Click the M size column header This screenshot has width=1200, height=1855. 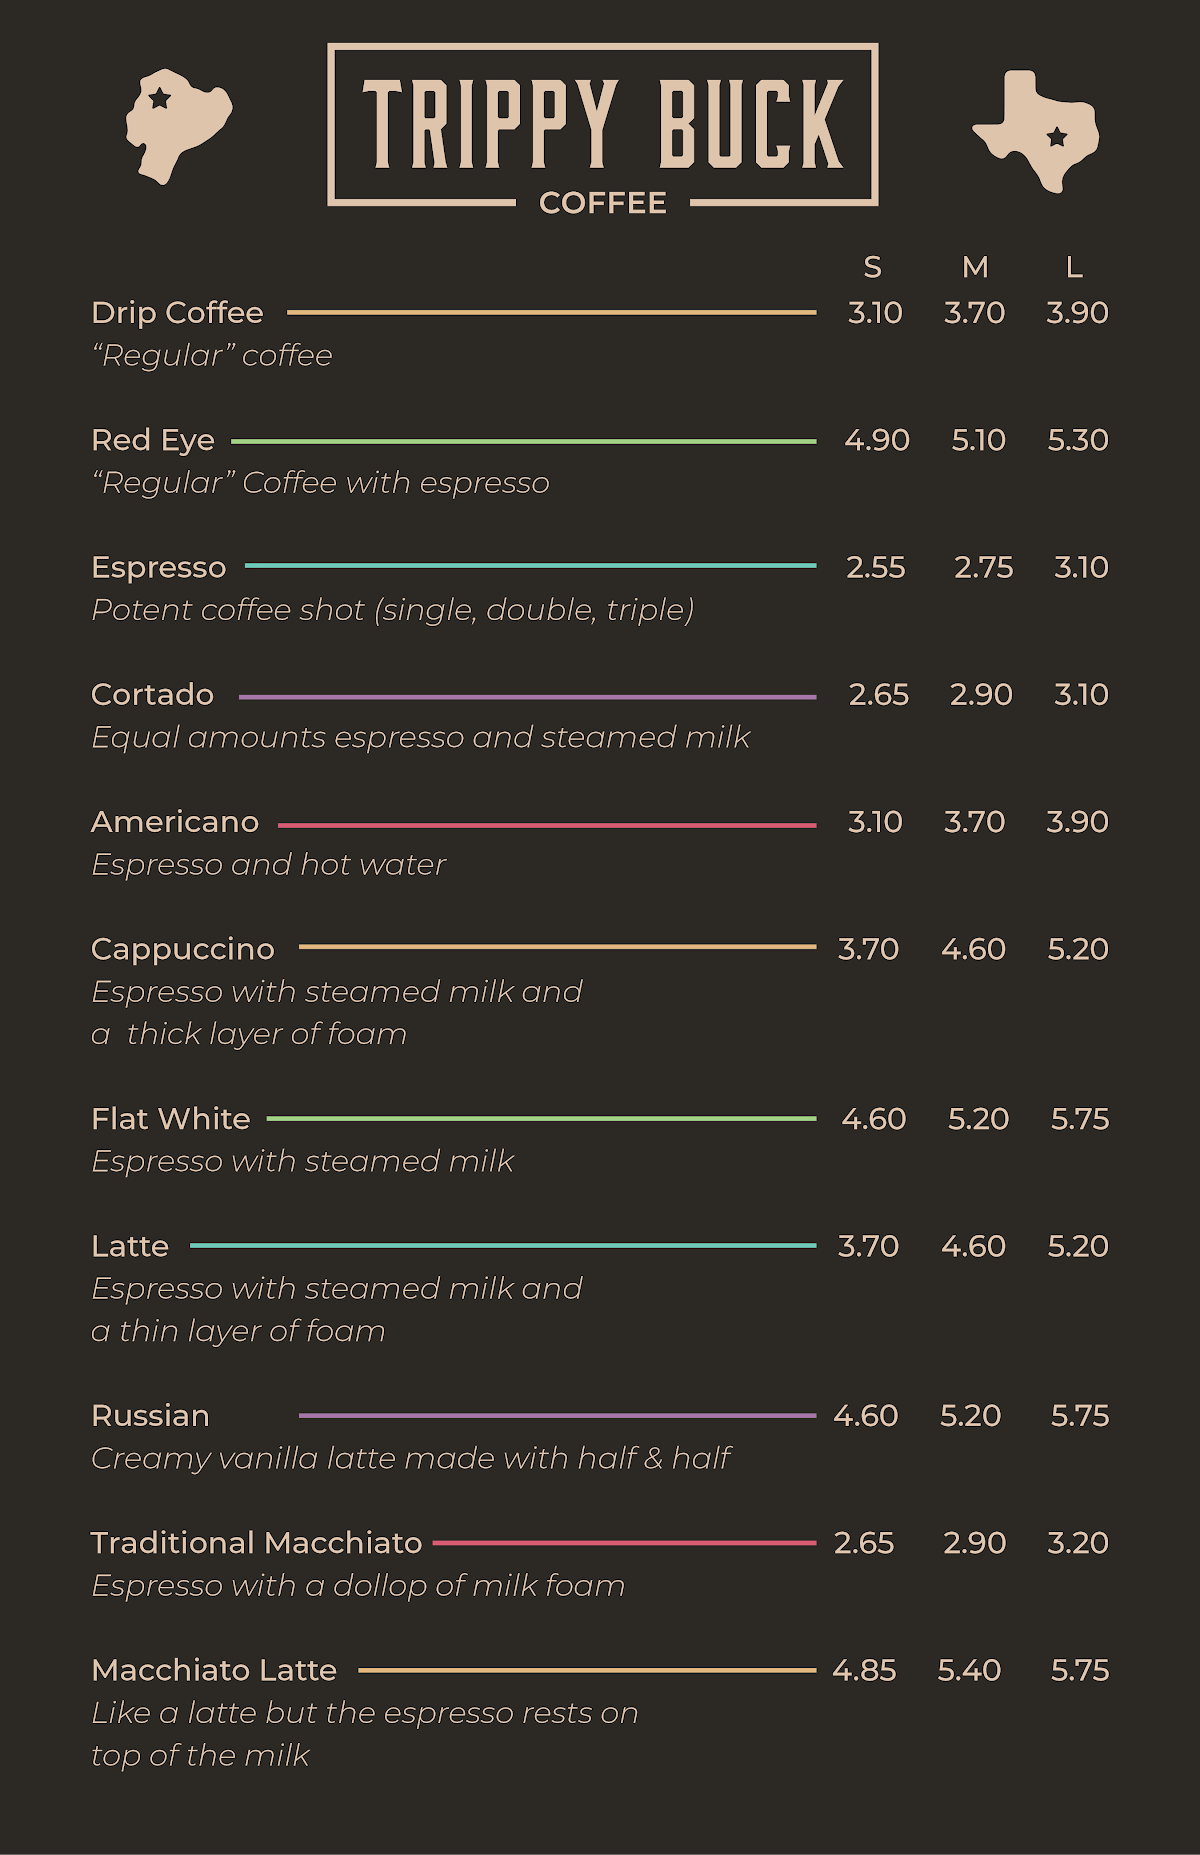975,267
